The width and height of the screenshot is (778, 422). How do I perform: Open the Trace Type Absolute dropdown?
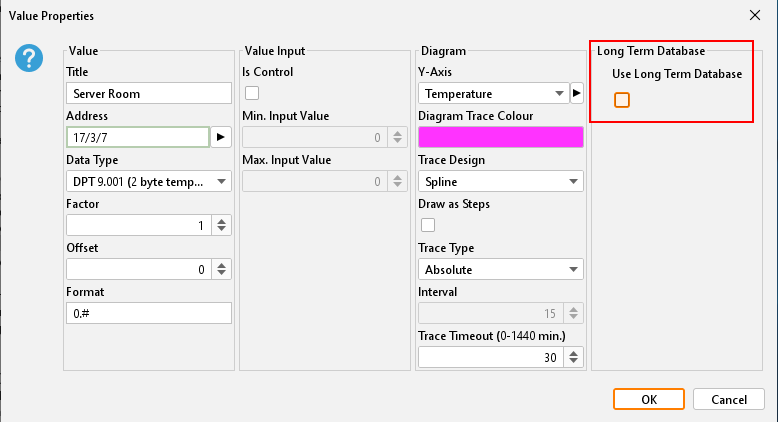501,269
